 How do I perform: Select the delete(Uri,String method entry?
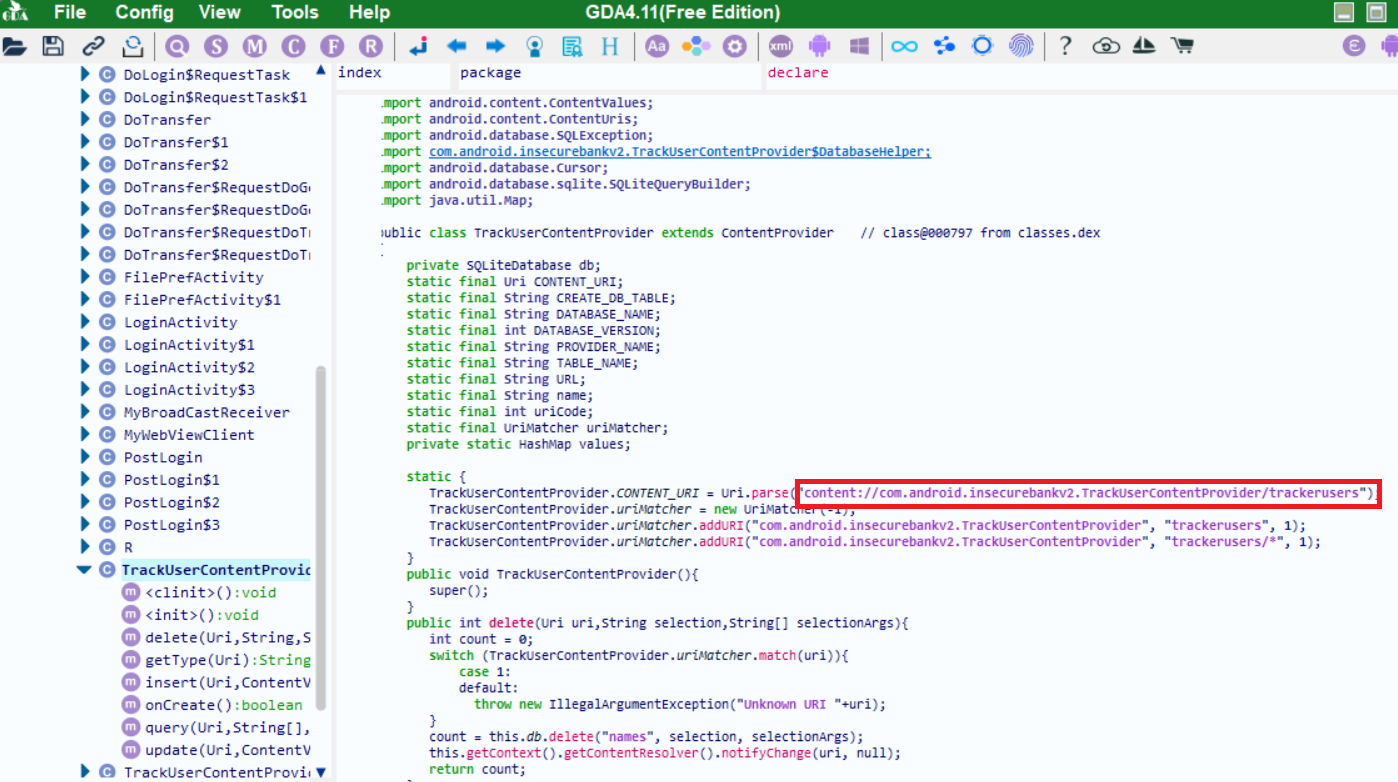228,637
